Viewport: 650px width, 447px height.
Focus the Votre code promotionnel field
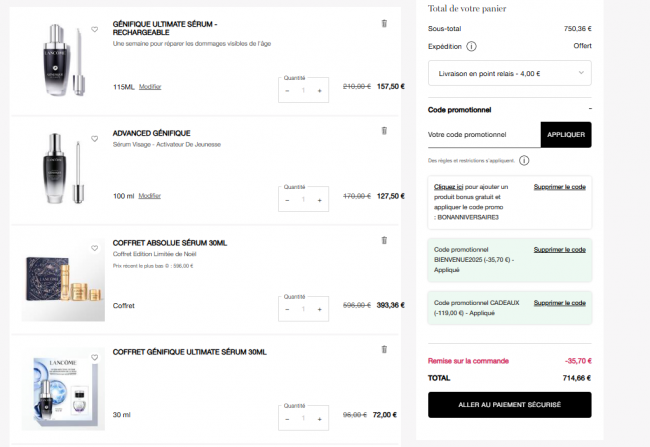coord(483,134)
